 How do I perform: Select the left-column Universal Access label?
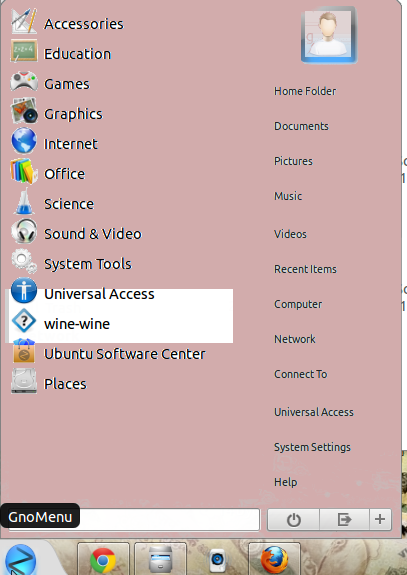coord(99,294)
